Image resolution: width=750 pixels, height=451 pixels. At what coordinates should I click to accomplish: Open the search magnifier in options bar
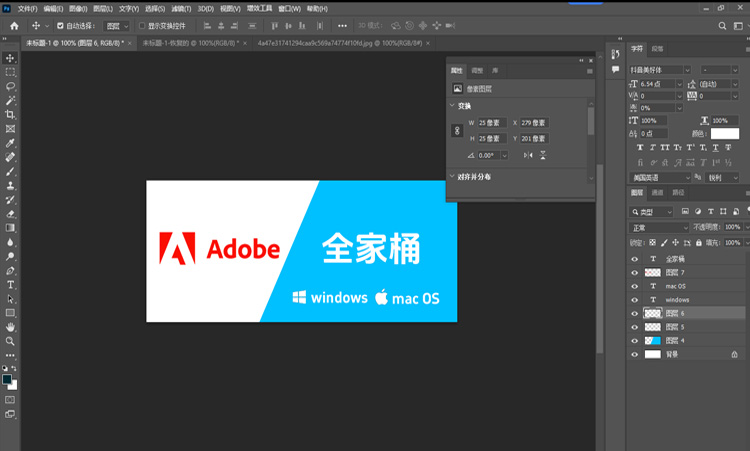tap(722, 26)
